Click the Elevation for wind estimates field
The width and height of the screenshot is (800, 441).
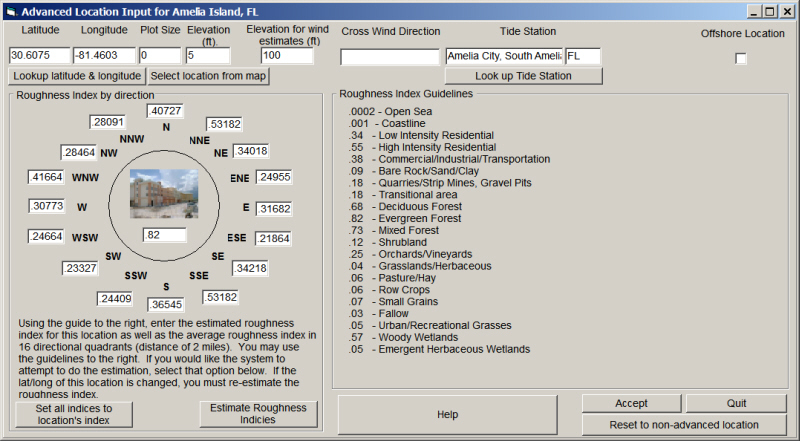tap(287, 56)
